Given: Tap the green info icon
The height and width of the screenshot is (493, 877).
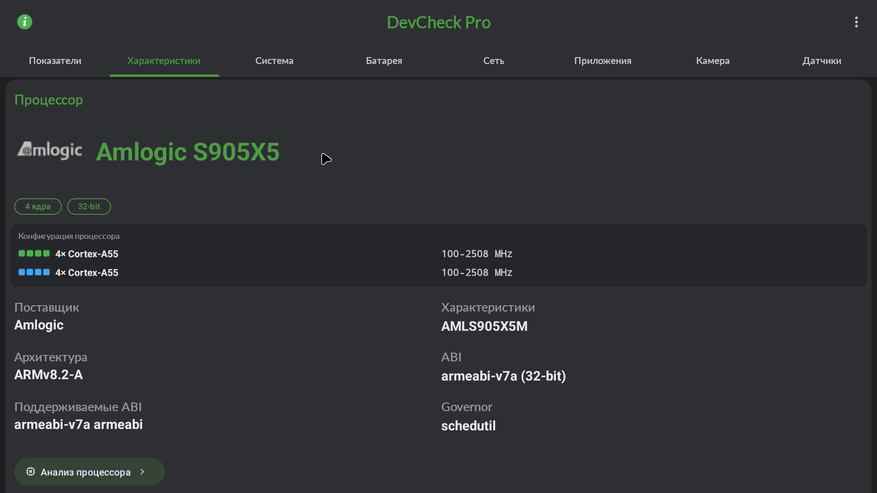Looking at the screenshot, I should (x=25, y=22).
